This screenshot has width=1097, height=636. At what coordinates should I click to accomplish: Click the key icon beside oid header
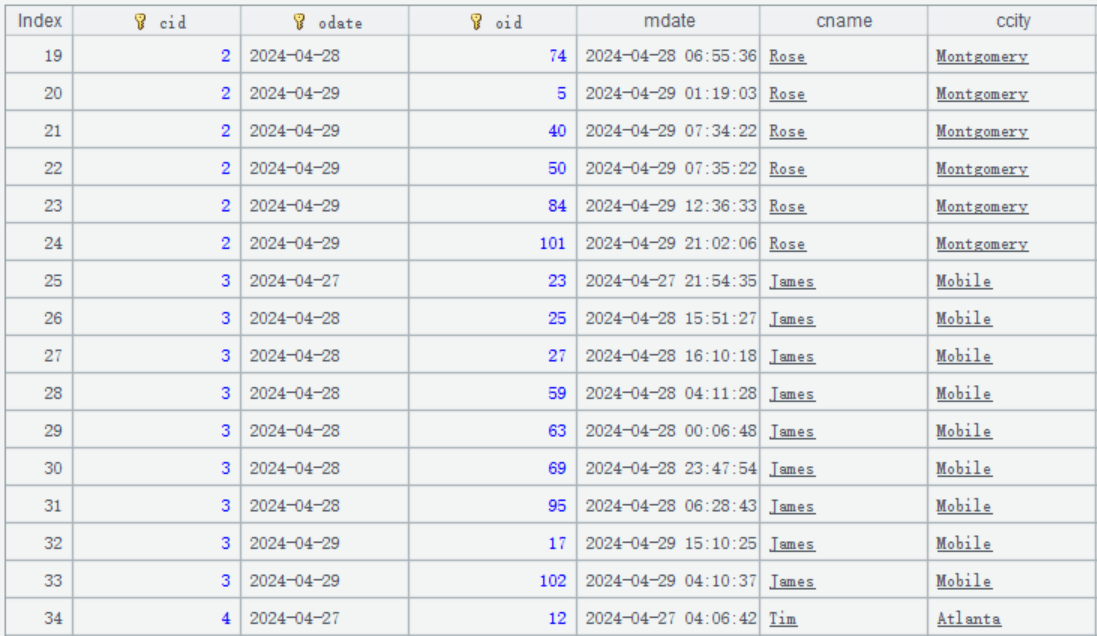tap(476, 22)
